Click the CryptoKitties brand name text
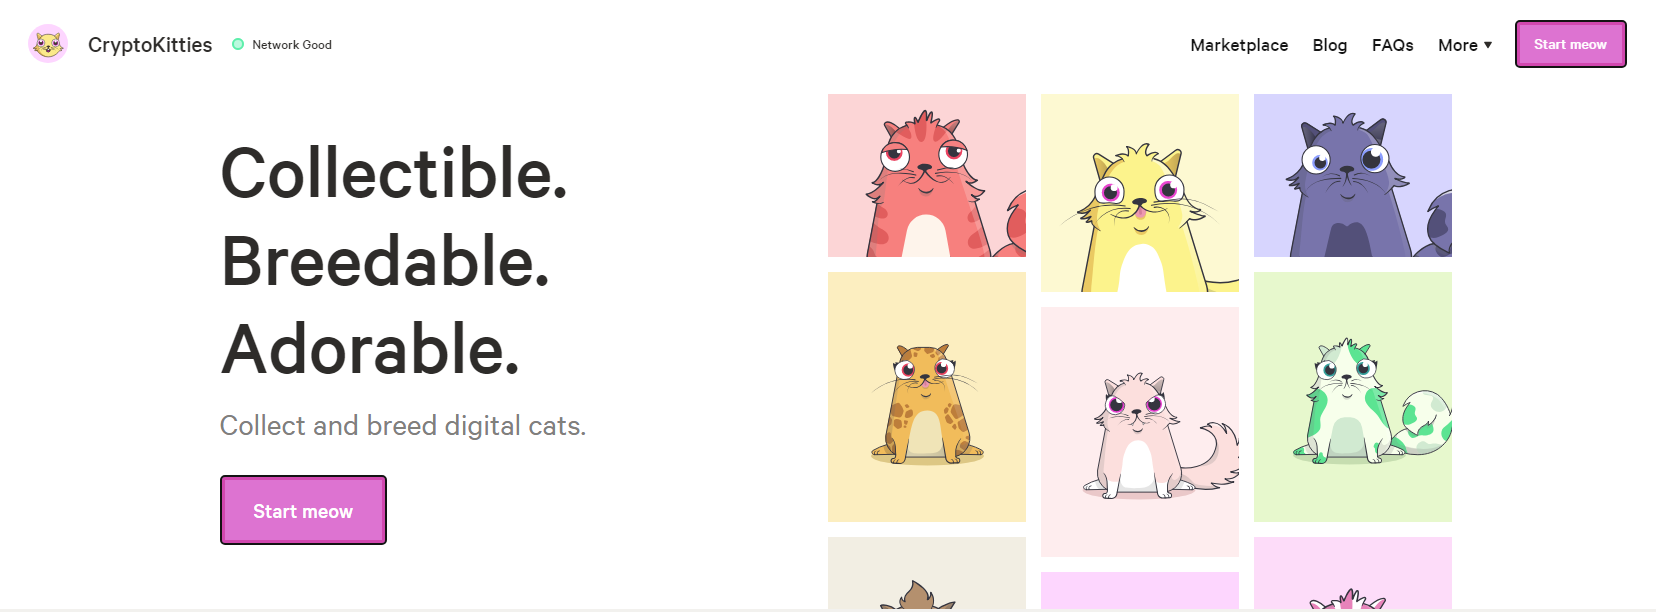Image resolution: width=1656 pixels, height=612 pixels. click(x=150, y=45)
